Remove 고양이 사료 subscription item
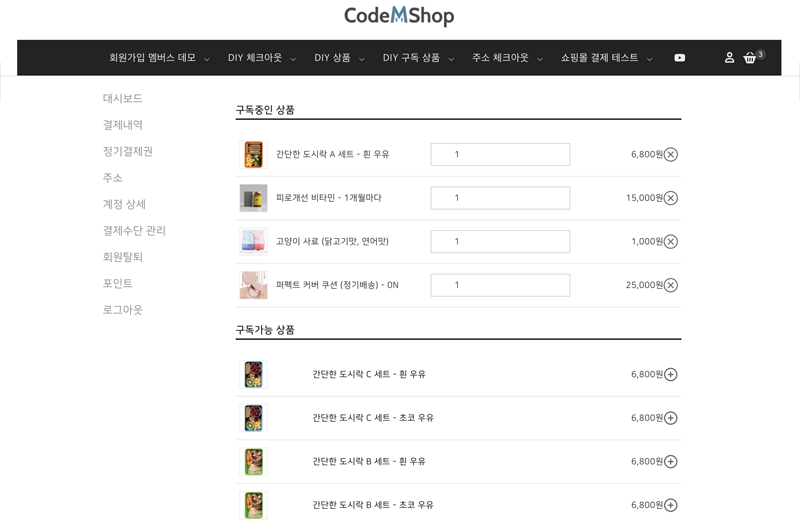The image size is (800, 525). [671, 242]
